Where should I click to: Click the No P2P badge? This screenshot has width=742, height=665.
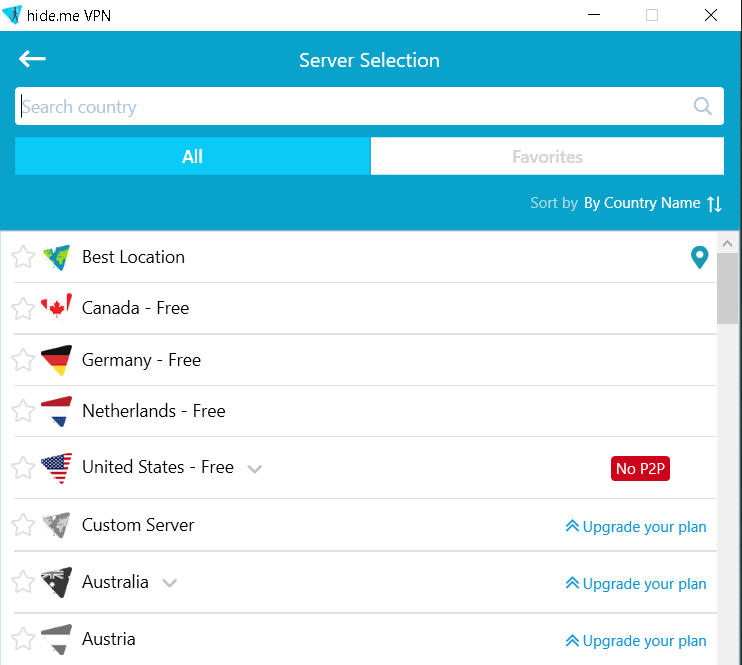tap(640, 469)
